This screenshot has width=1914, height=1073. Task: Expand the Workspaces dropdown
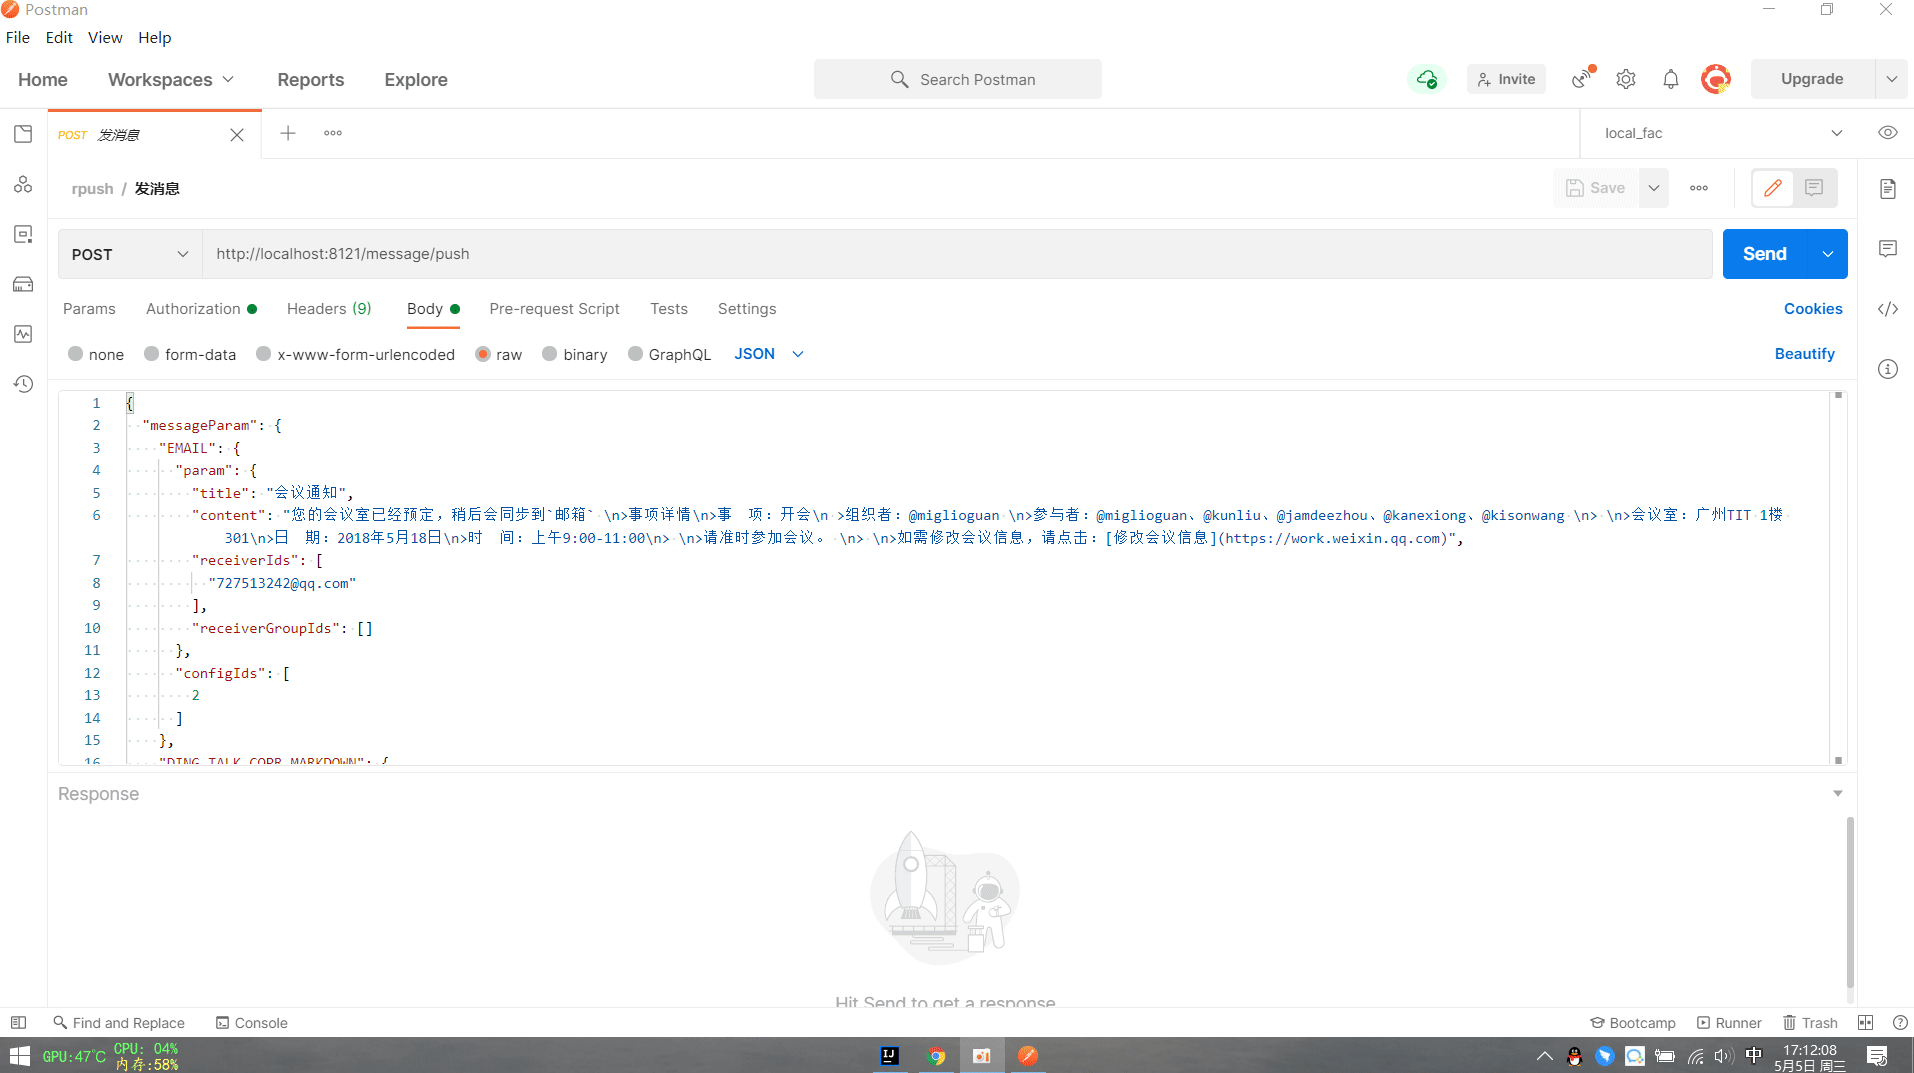171,80
